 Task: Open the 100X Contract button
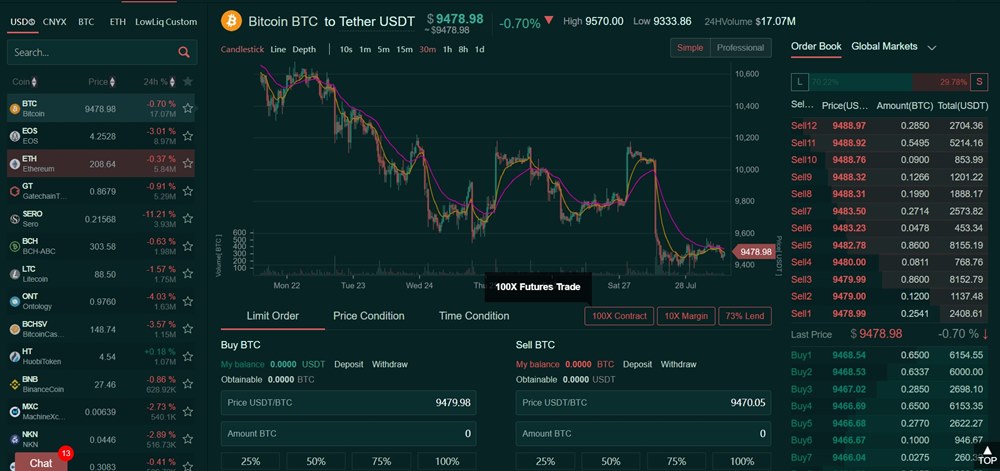click(x=619, y=316)
